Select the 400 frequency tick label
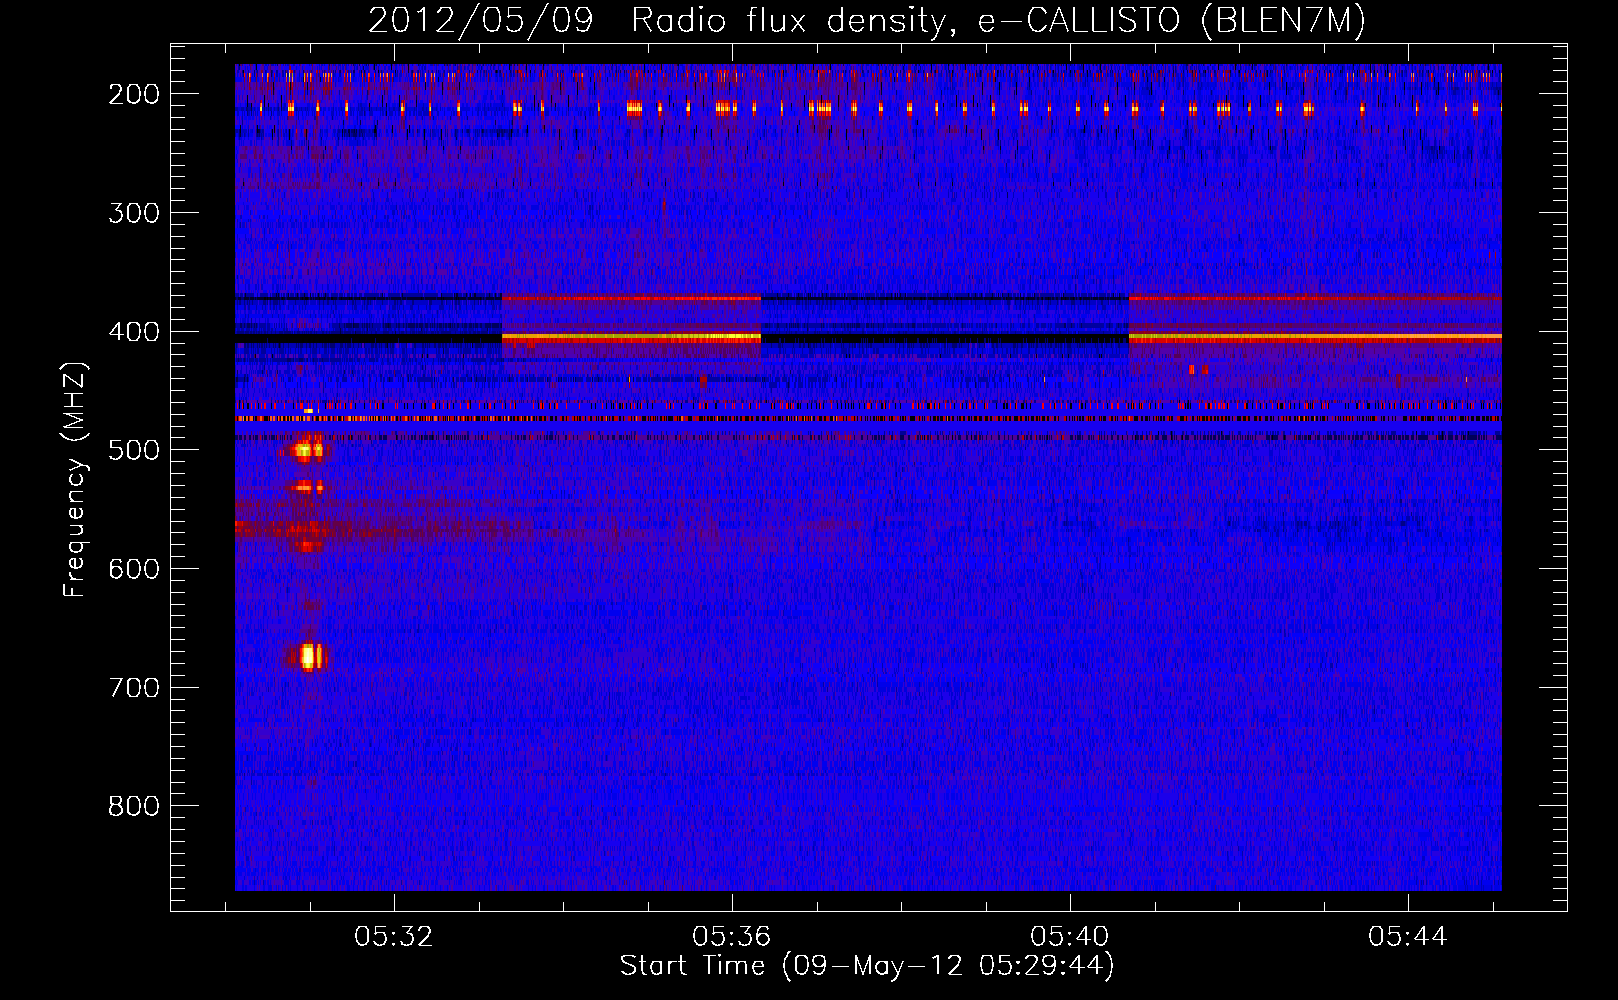The width and height of the screenshot is (1618, 1000). (x=134, y=332)
